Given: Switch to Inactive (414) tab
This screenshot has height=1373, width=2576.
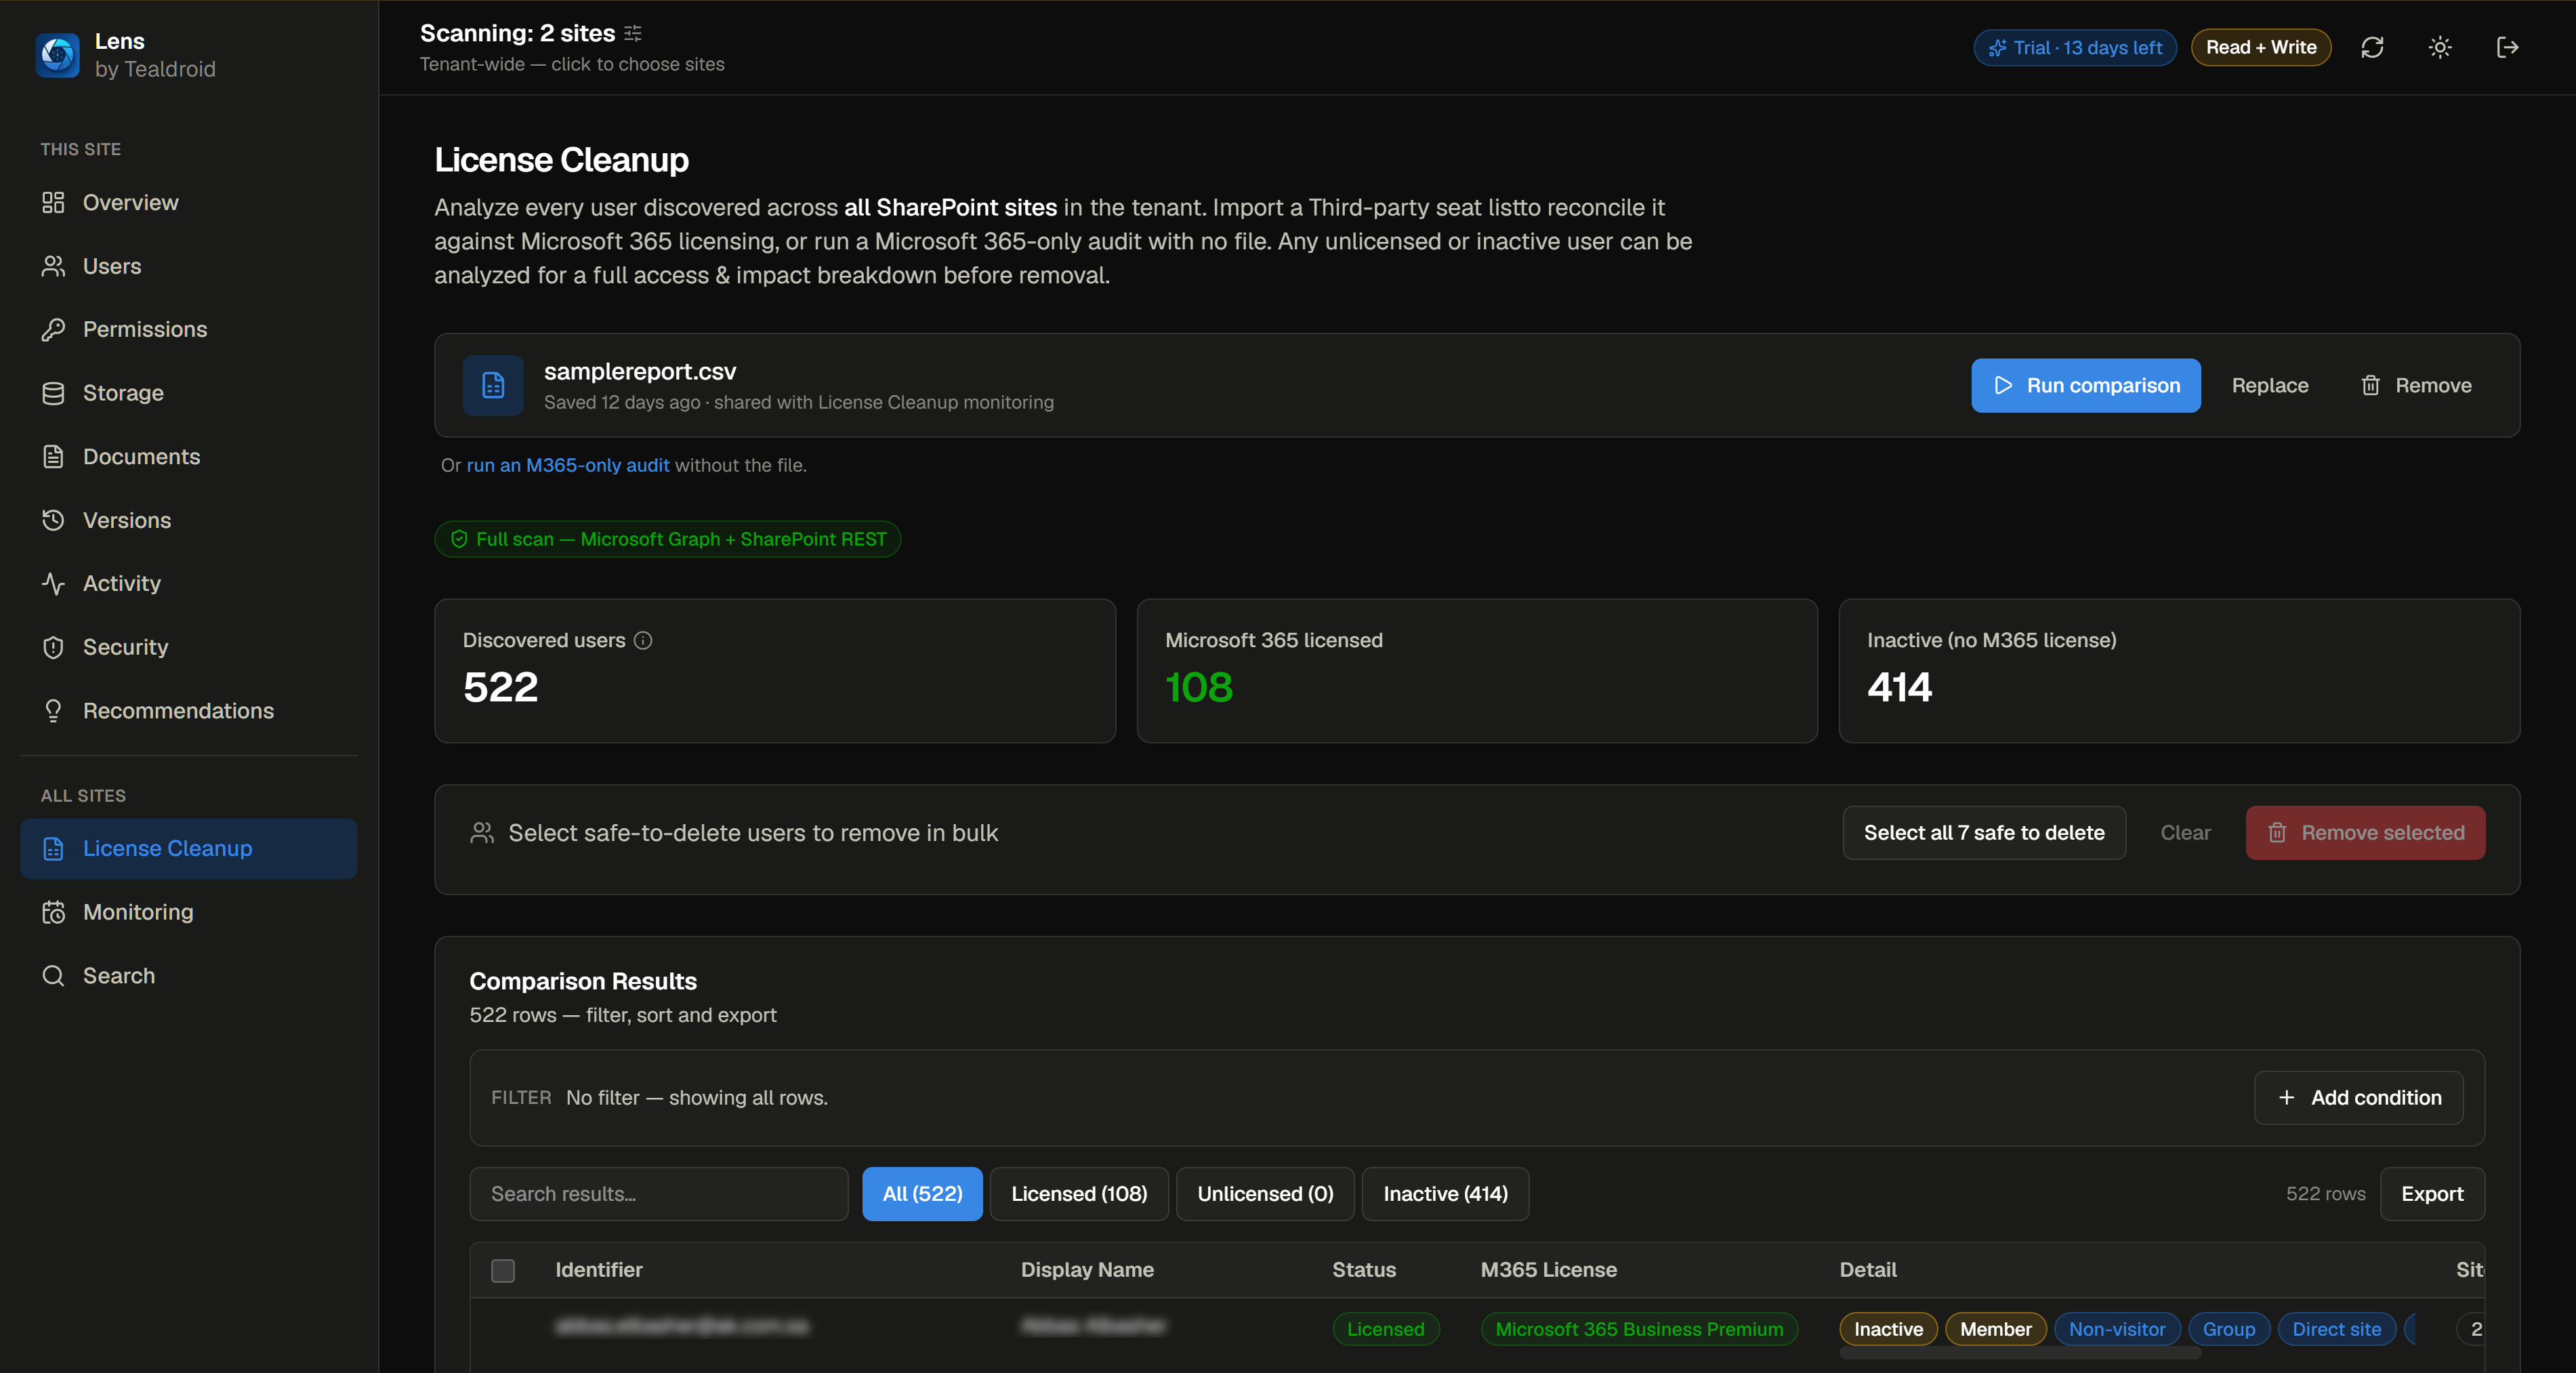Looking at the screenshot, I should point(1445,1194).
